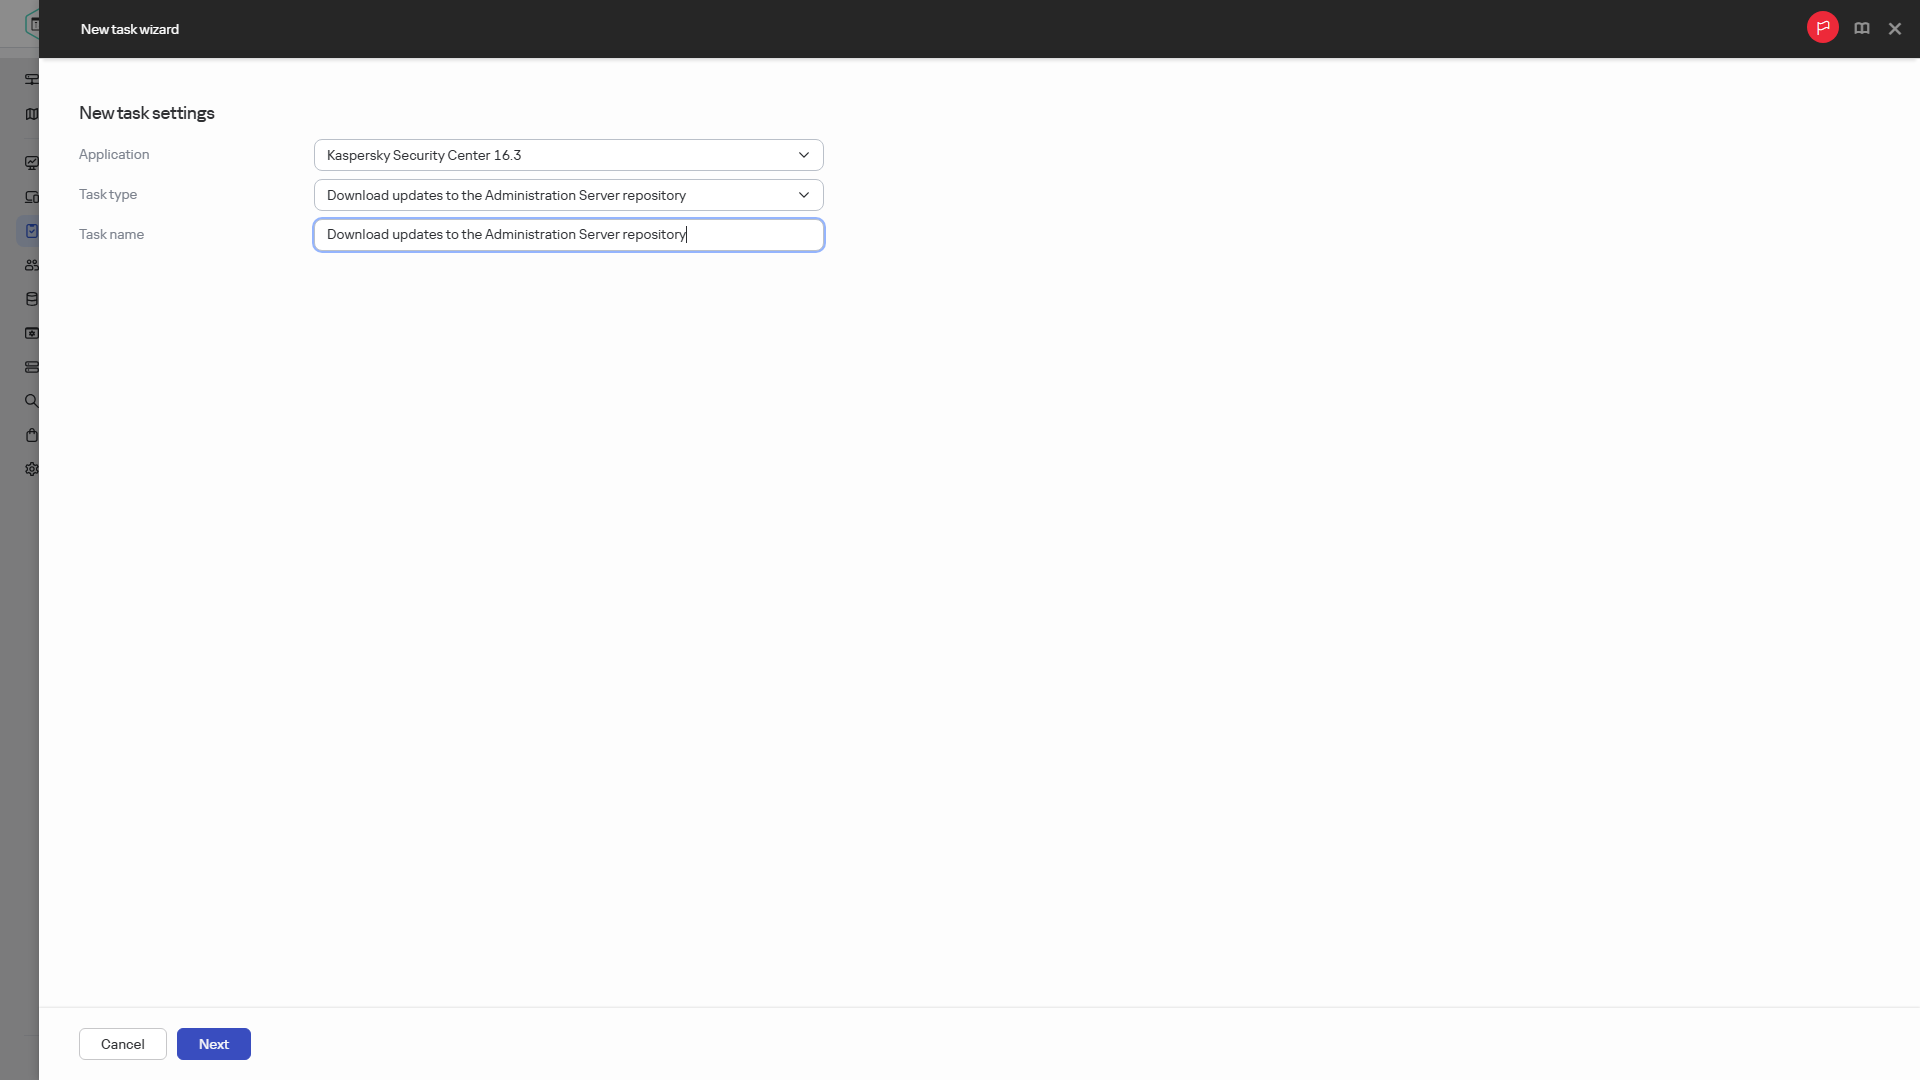Open the monitoring dashboard sidebar icon
The height and width of the screenshot is (1080, 1920).
32,163
